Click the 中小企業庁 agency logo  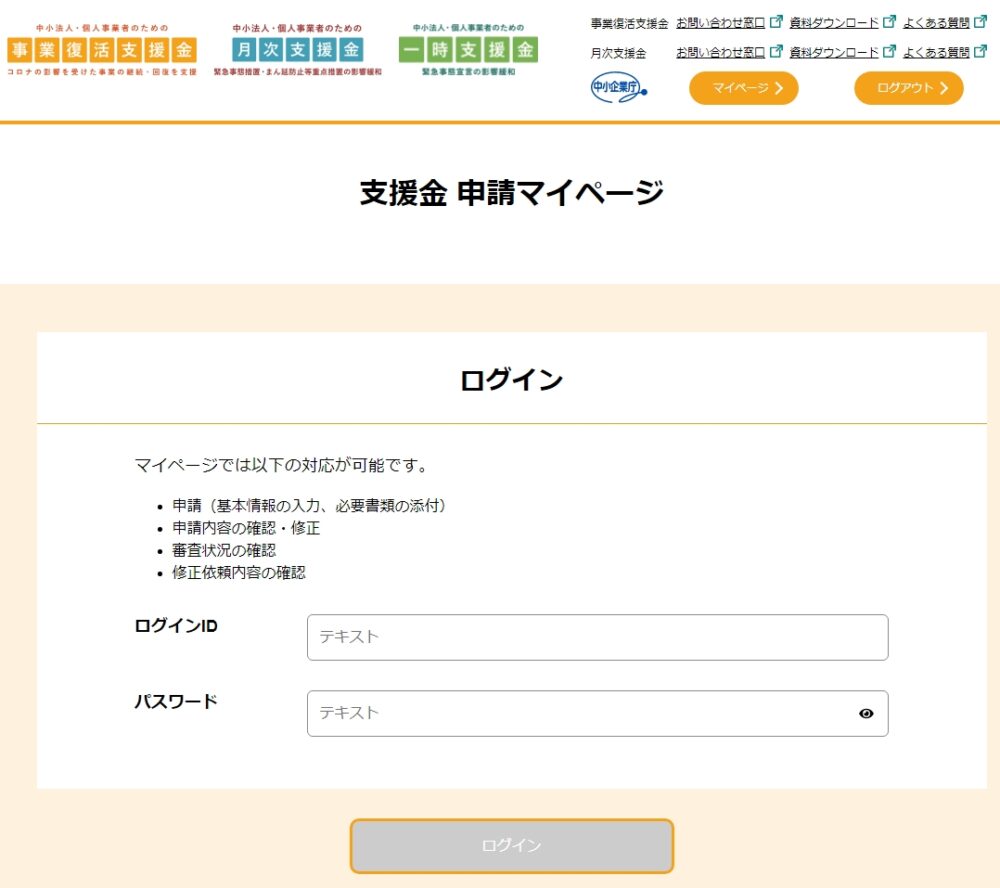point(618,88)
